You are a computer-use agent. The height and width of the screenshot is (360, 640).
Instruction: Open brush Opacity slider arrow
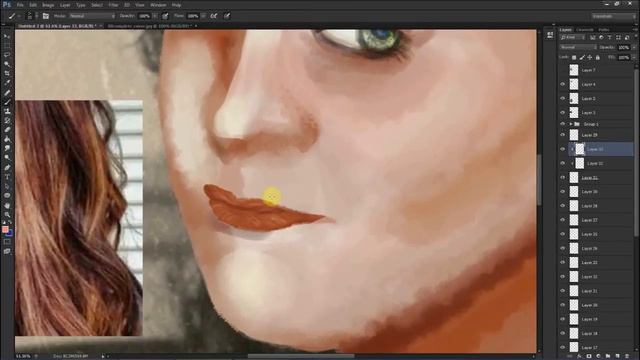pos(155,16)
